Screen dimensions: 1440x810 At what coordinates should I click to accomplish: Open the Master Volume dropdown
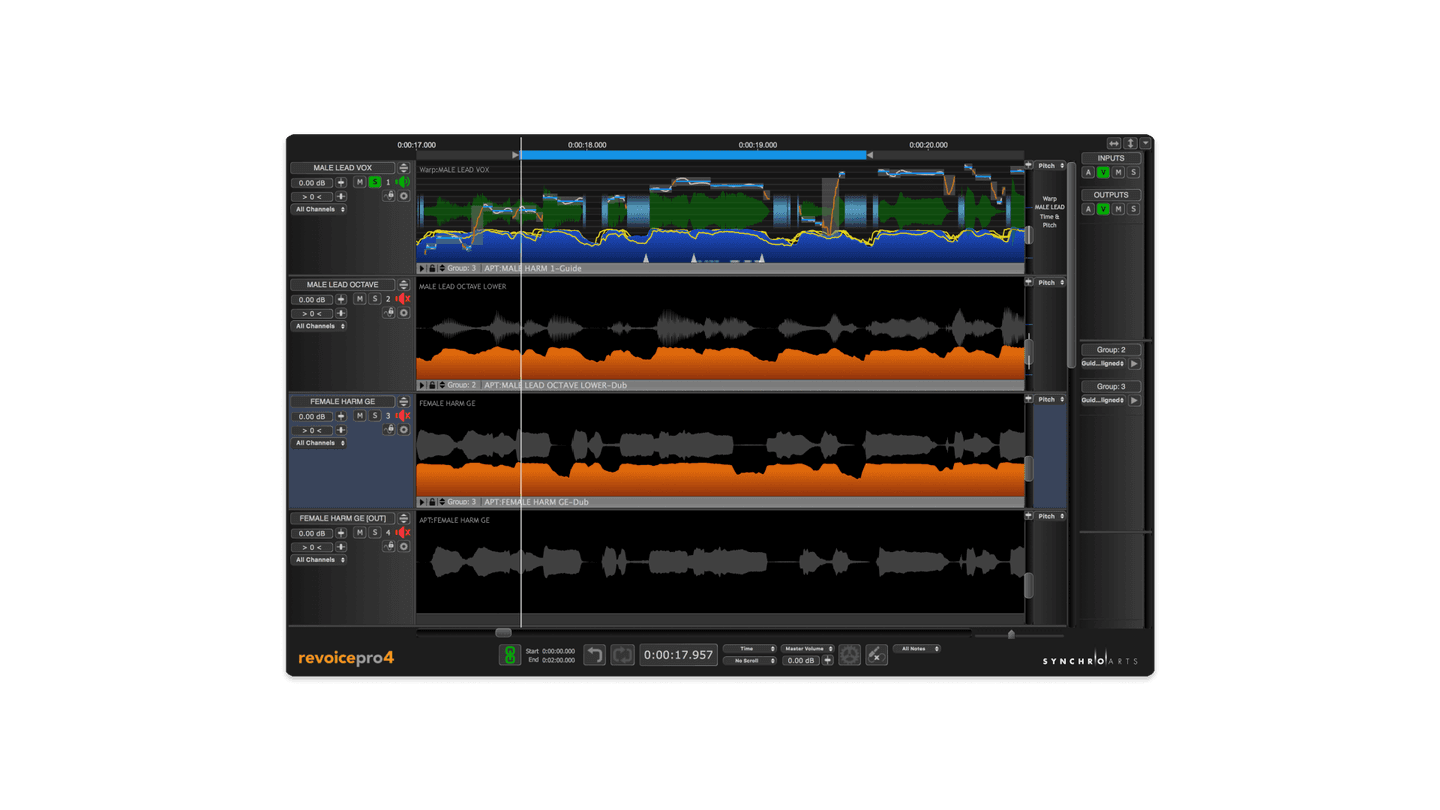pos(807,649)
